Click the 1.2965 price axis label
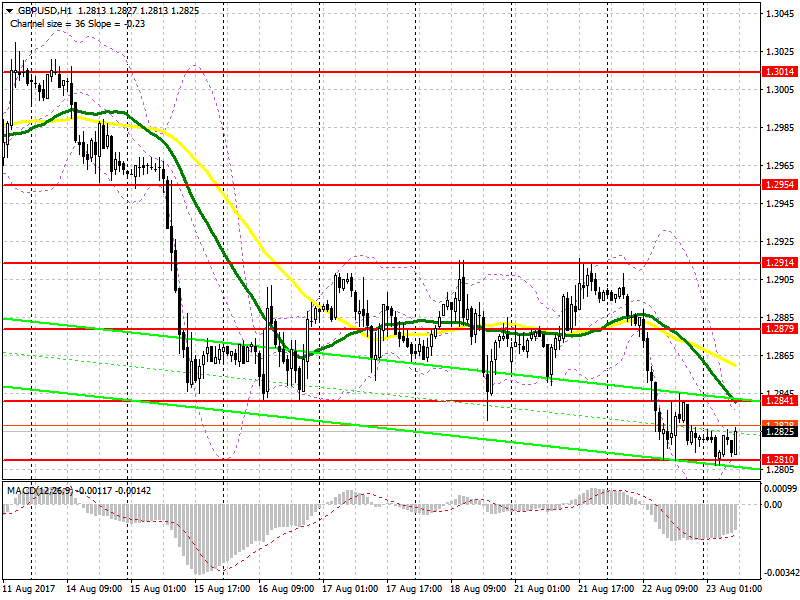 click(x=781, y=166)
